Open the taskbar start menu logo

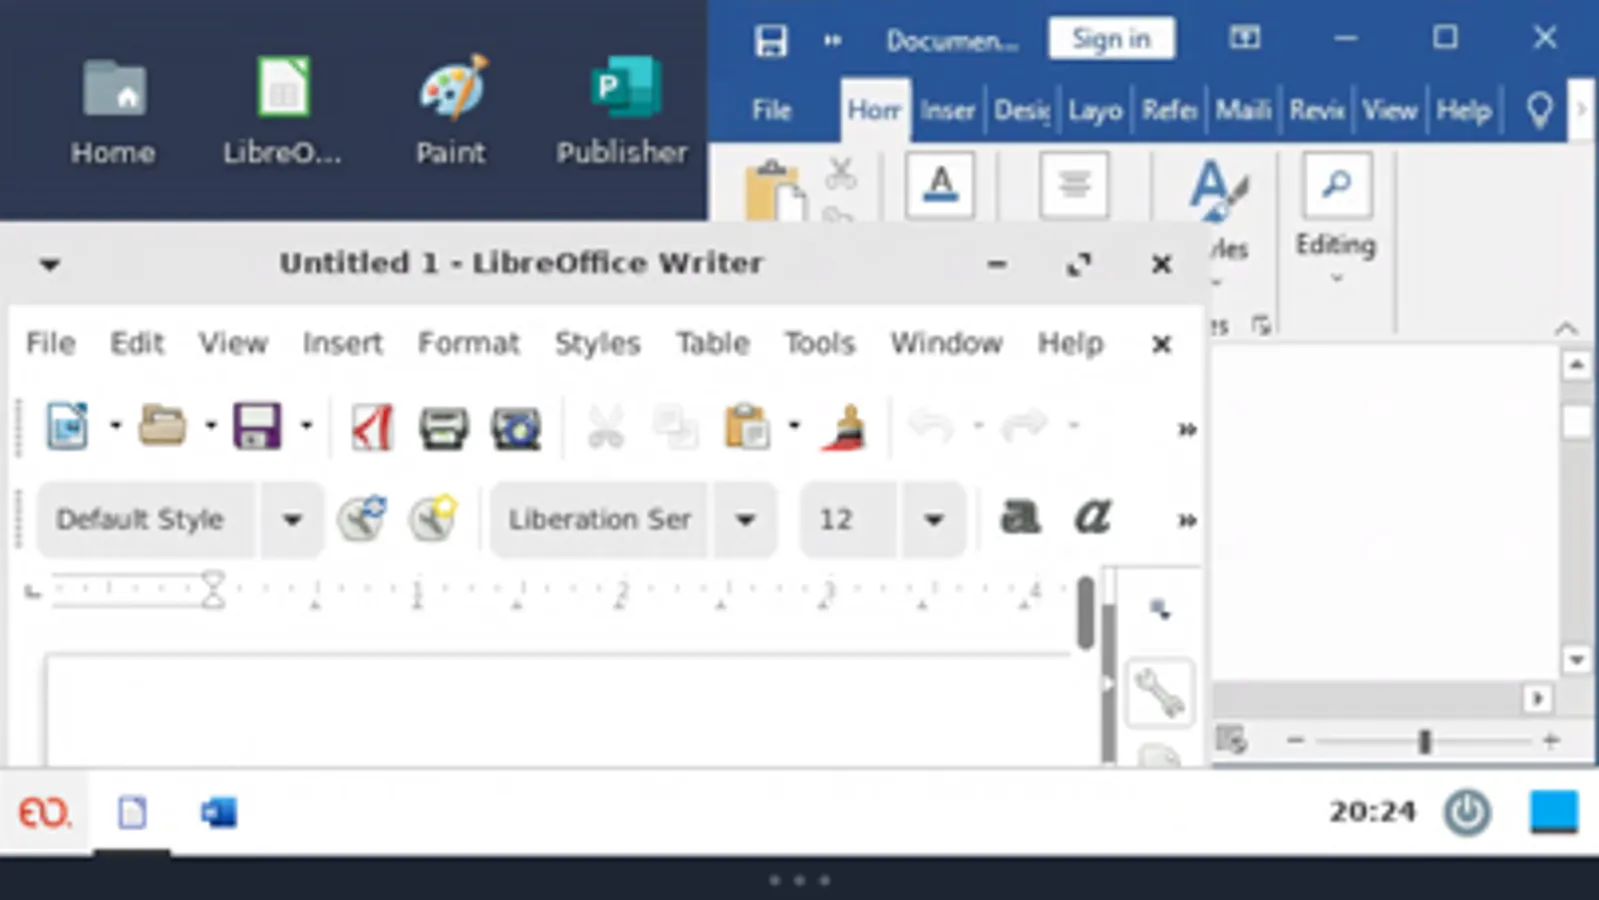(x=45, y=812)
